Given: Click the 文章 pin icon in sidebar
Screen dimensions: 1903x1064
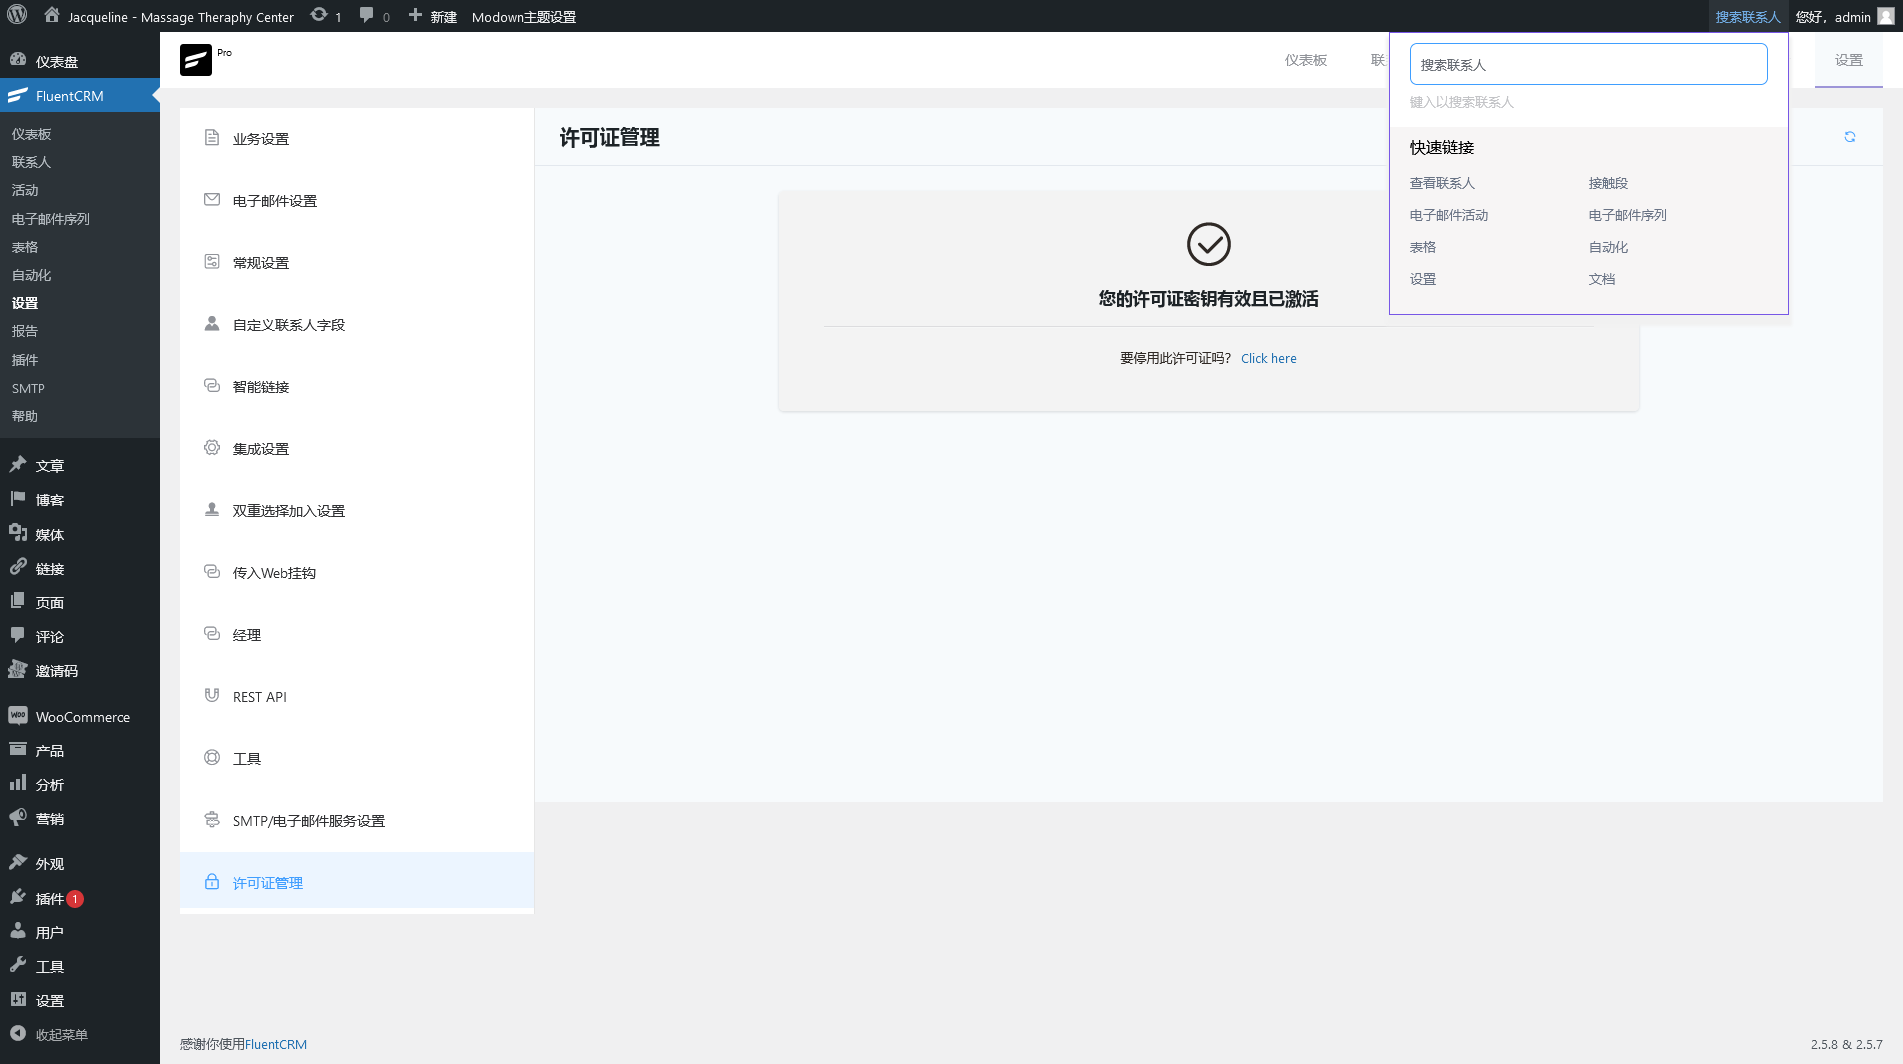Looking at the screenshot, I should [x=18, y=464].
